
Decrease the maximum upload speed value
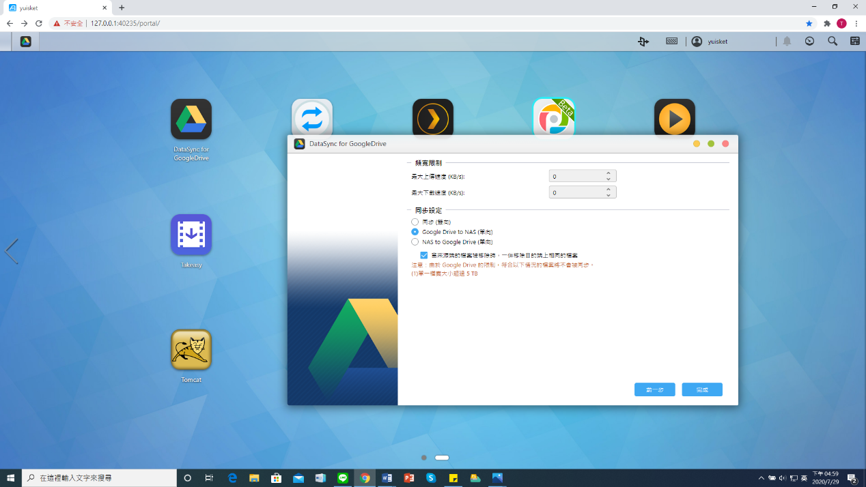(x=608, y=179)
